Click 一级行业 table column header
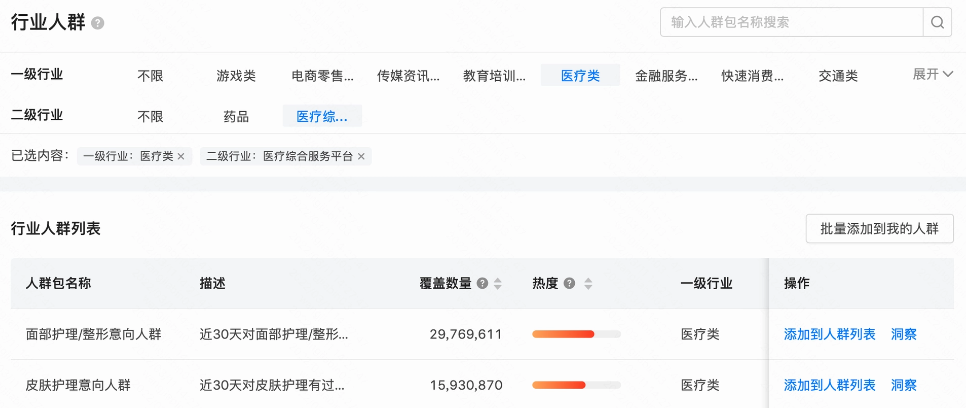Screen dimensions: 966x408 [x=706, y=284]
